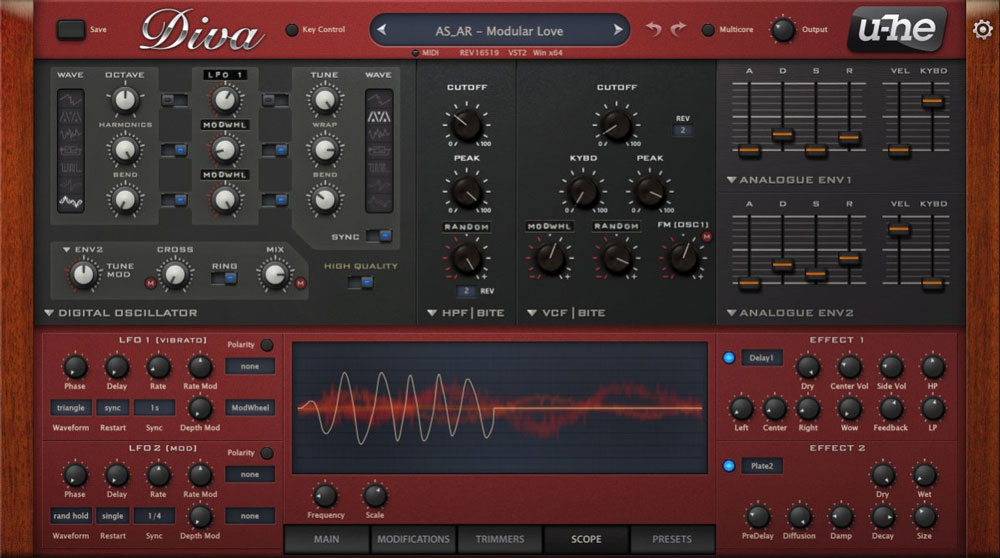Click the Save button
This screenshot has width=1000, height=558.
click(x=71, y=29)
